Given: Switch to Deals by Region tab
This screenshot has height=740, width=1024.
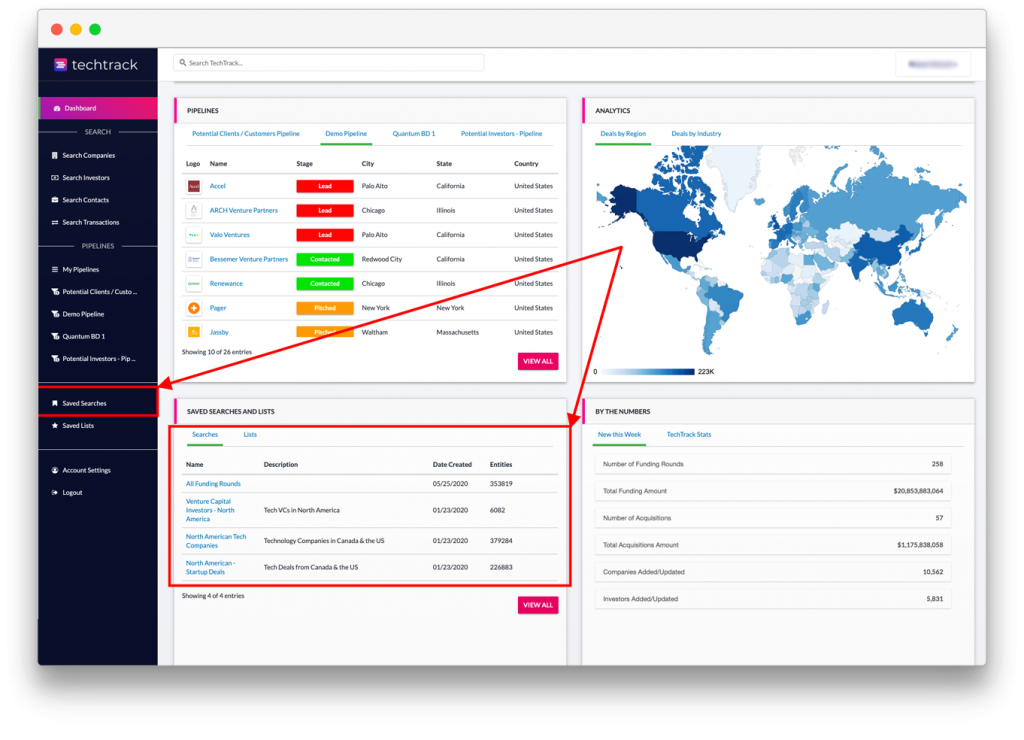Looking at the screenshot, I should 623,133.
